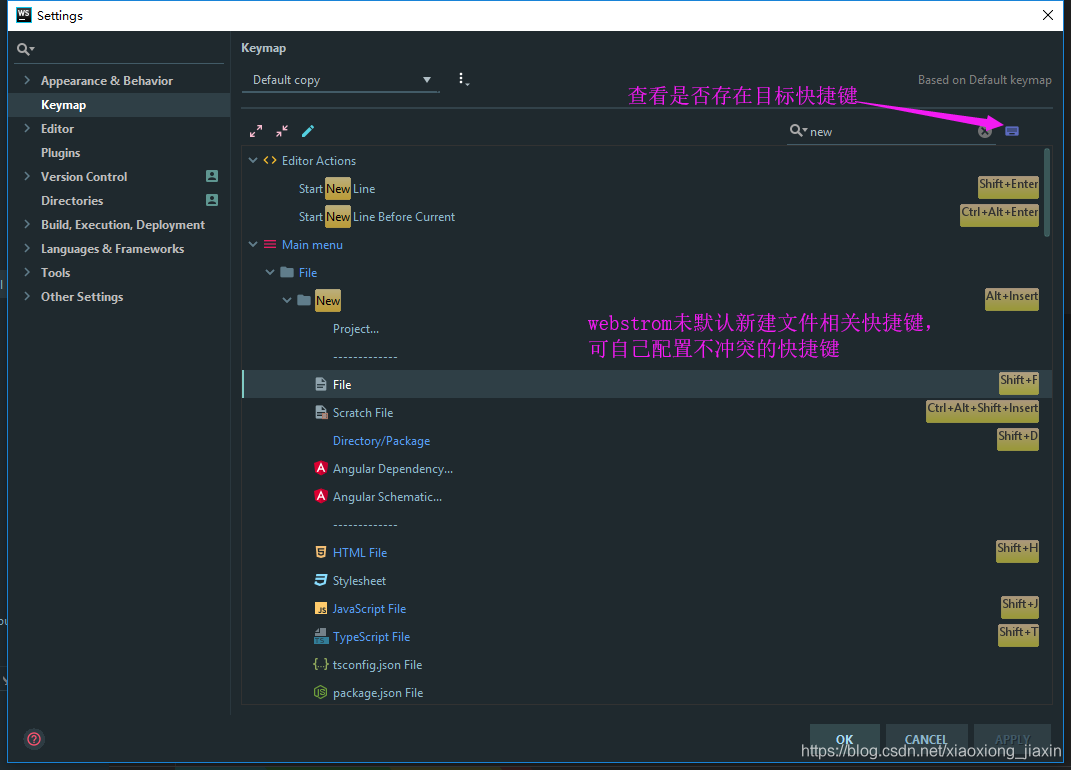Click the keymap list vertical scrollbar

(1047, 193)
